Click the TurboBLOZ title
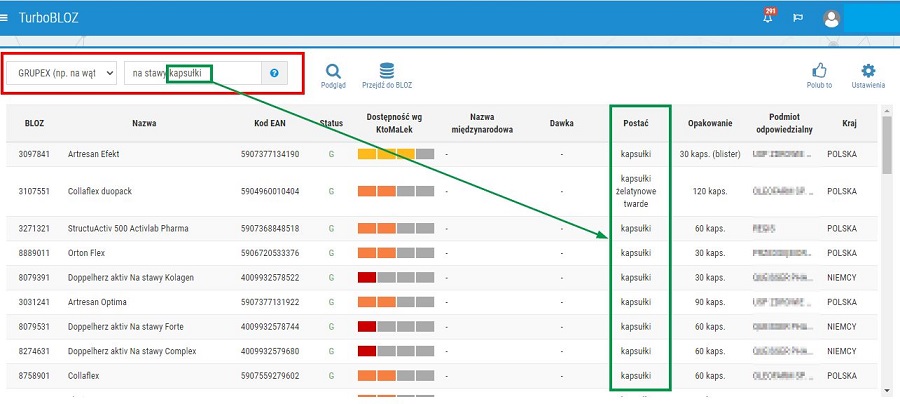 (48, 18)
